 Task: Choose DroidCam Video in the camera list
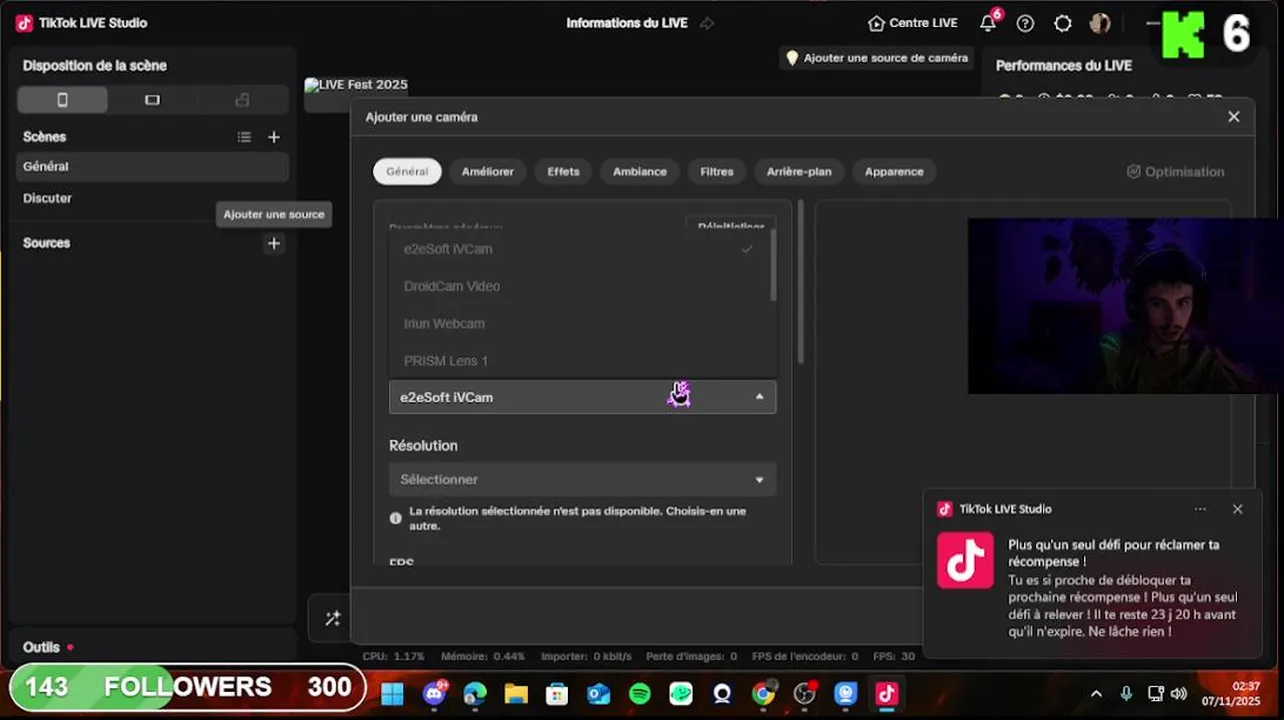(580, 286)
